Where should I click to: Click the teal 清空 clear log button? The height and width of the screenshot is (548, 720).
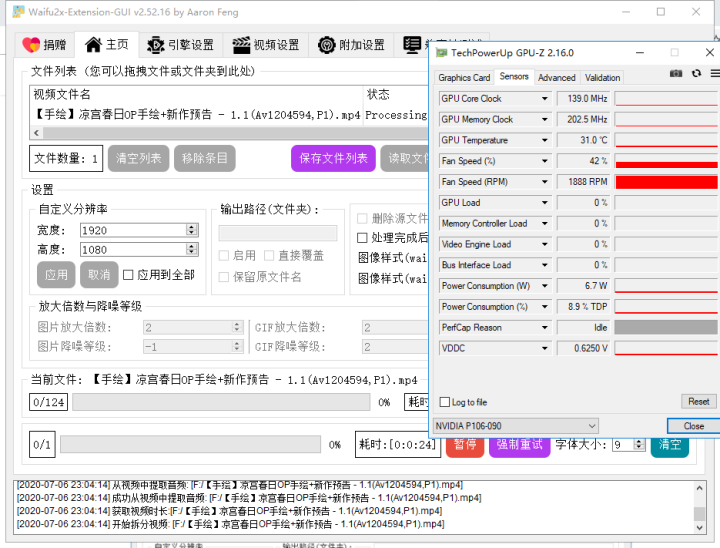pyautogui.click(x=669, y=446)
